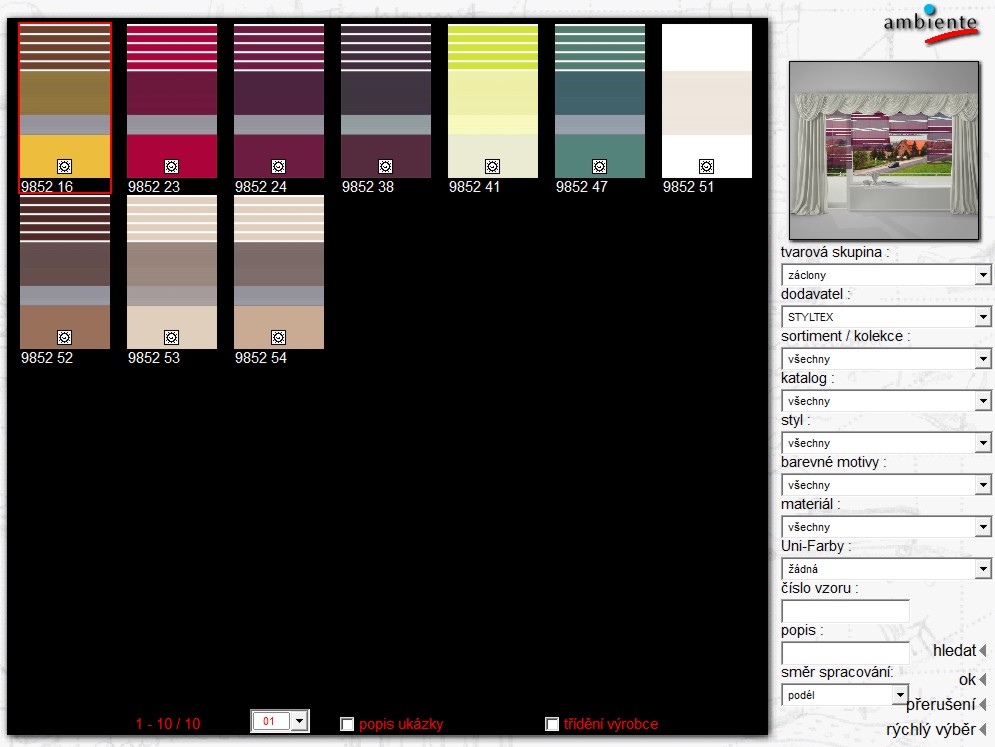This screenshot has height=747, width=995.
Task: Select fabric swatch 9852 23 crimson
Action: [171, 101]
